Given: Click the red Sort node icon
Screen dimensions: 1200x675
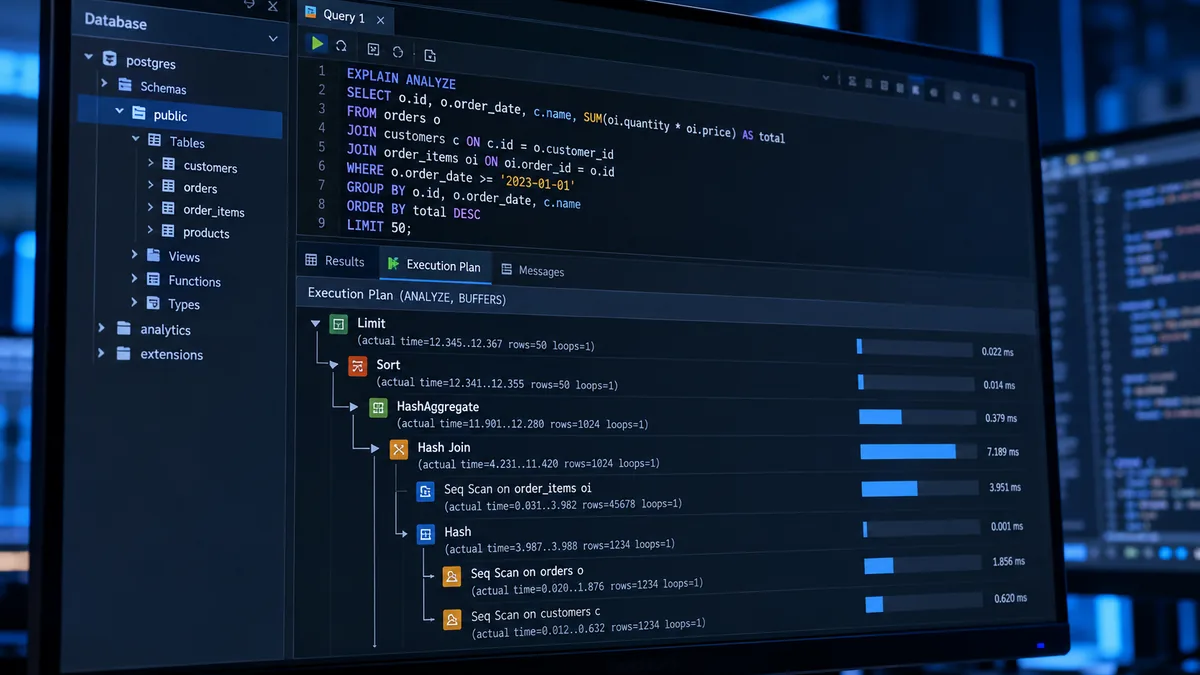Looking at the screenshot, I should tap(358, 366).
